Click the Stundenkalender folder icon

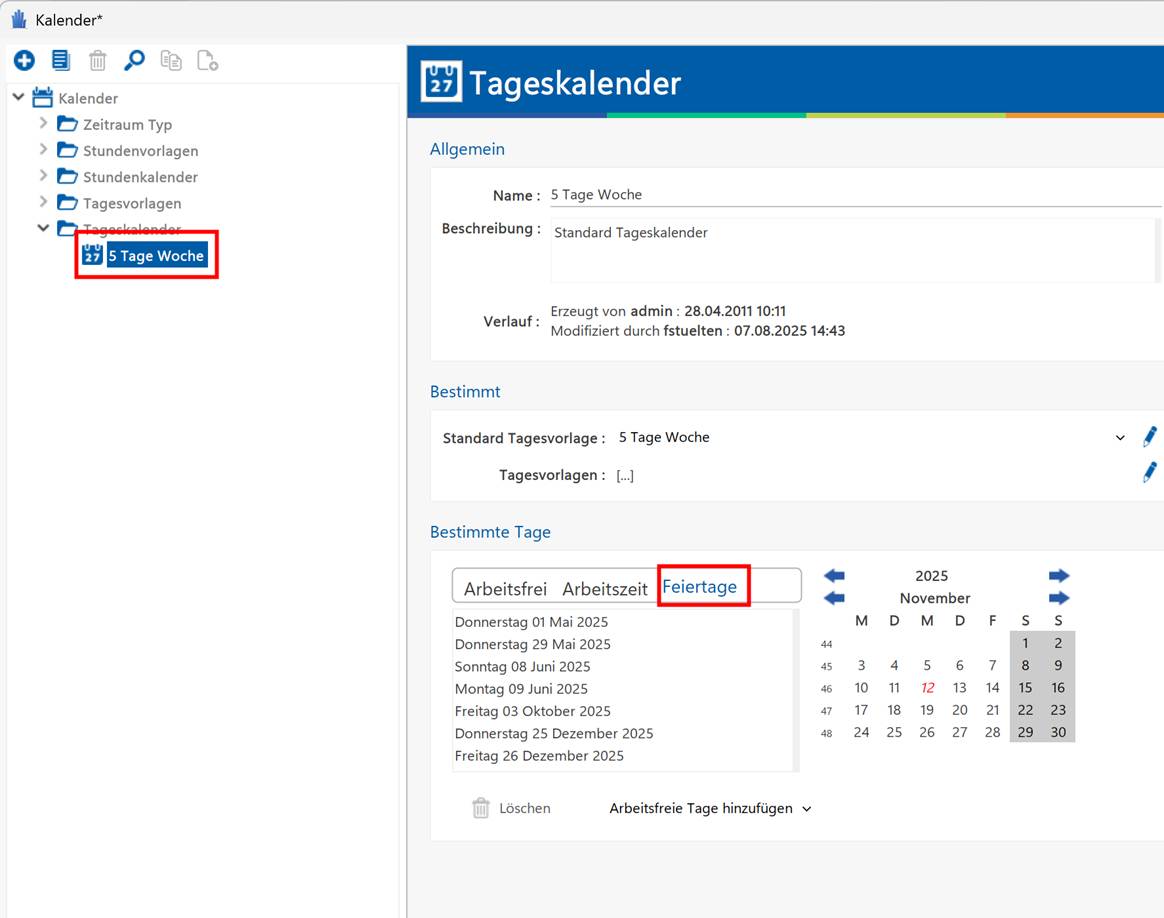point(68,176)
